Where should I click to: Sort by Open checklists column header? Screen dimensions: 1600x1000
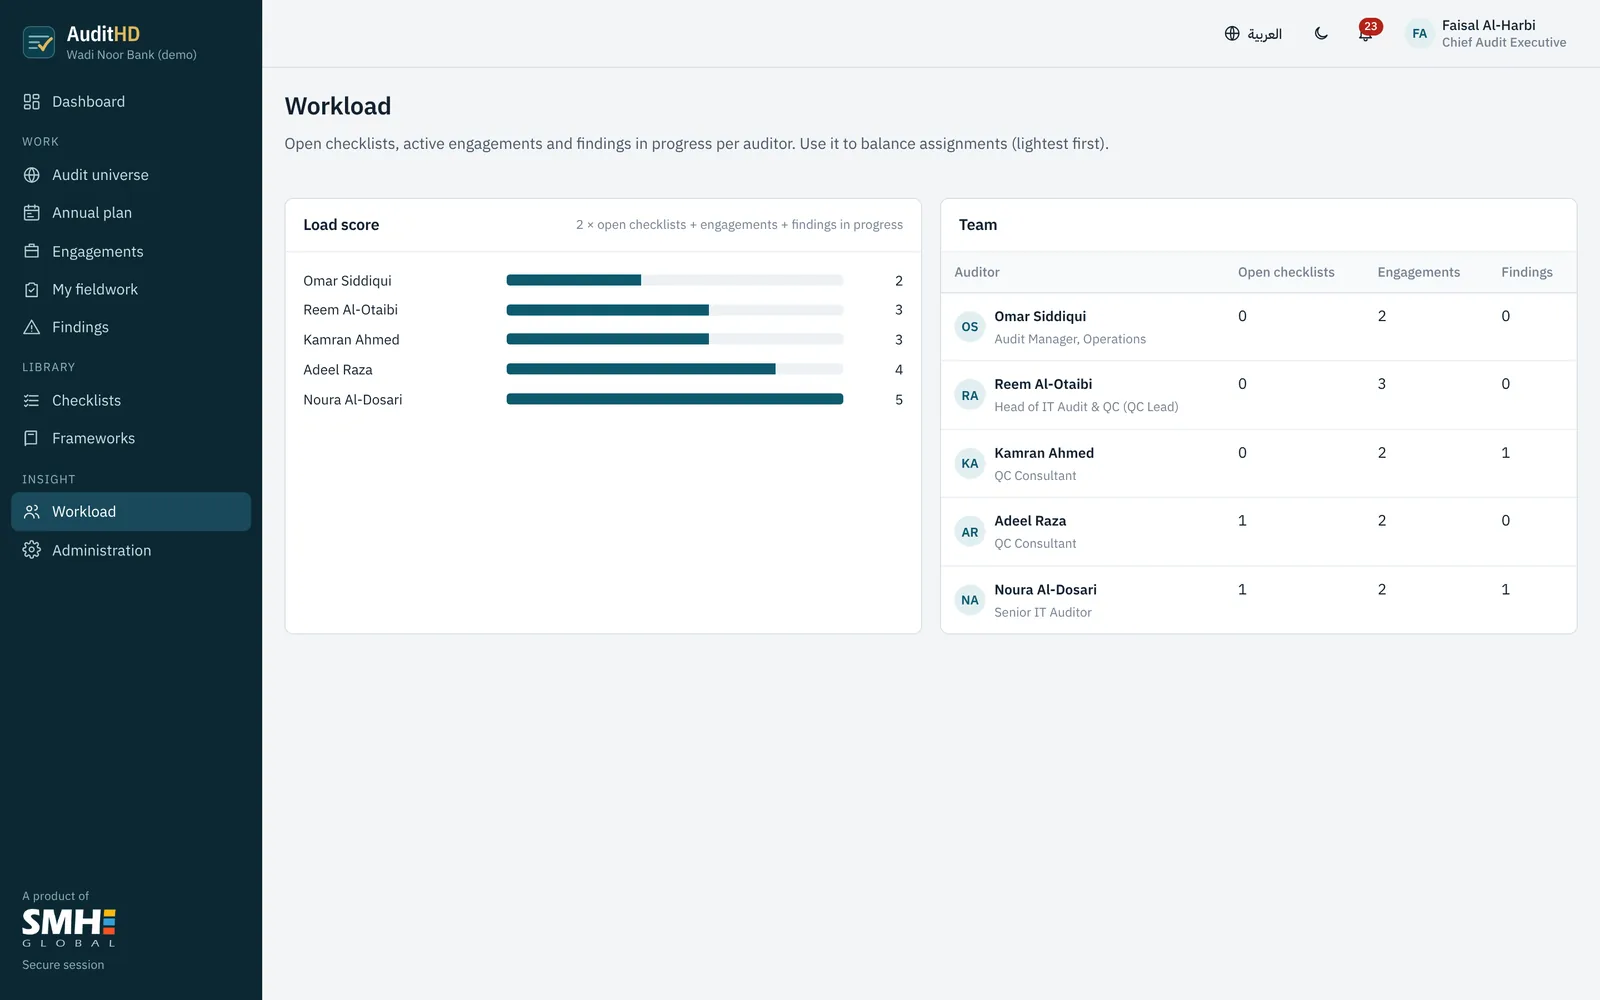coord(1286,272)
